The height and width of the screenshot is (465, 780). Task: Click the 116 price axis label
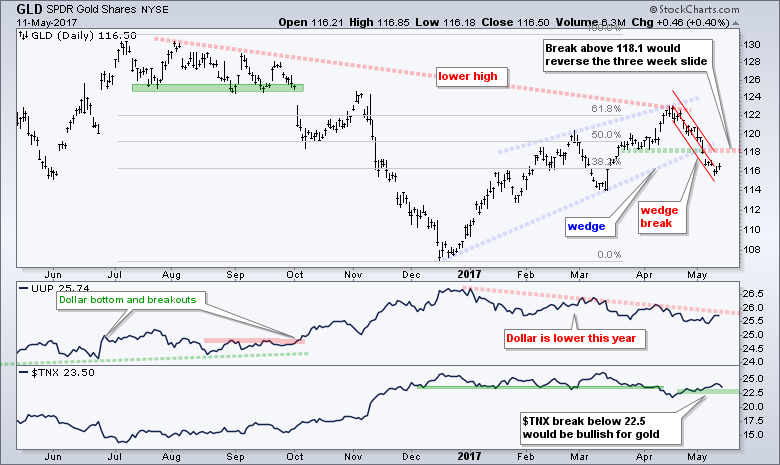(x=752, y=171)
